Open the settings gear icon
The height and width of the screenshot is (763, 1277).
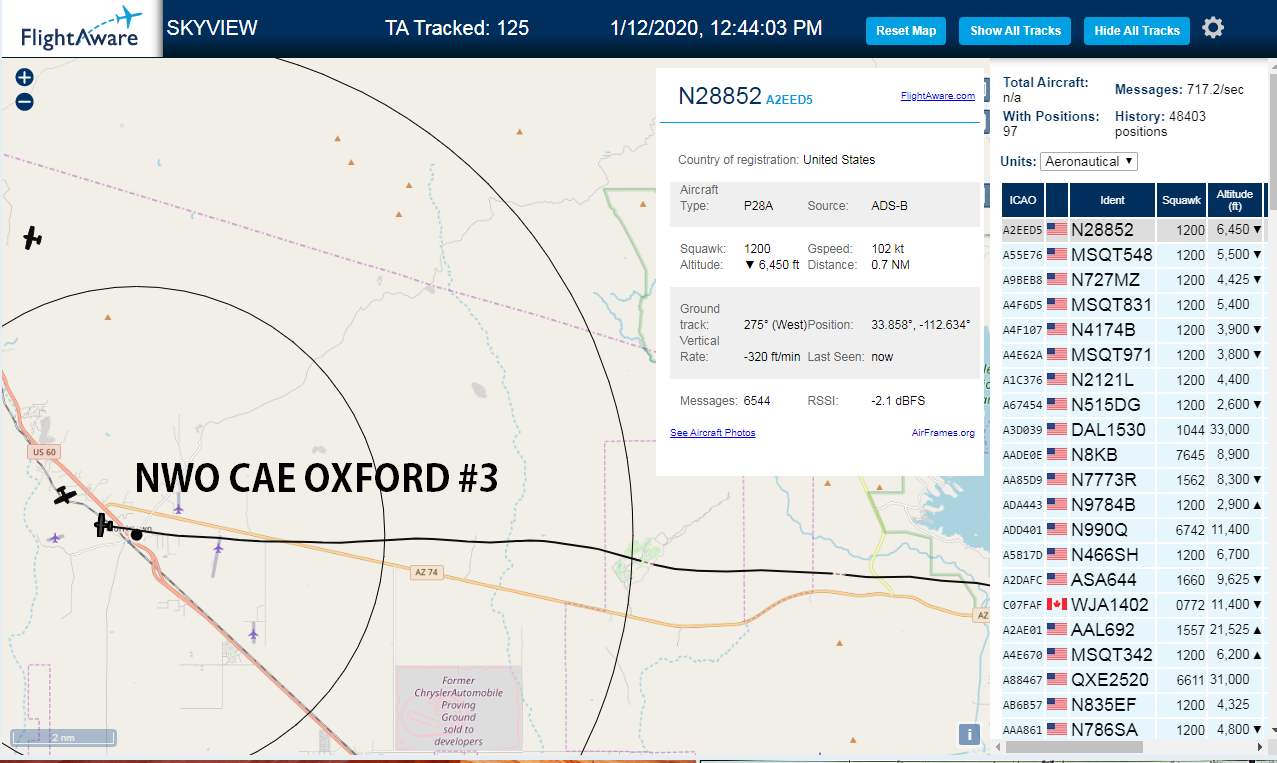(x=1213, y=28)
